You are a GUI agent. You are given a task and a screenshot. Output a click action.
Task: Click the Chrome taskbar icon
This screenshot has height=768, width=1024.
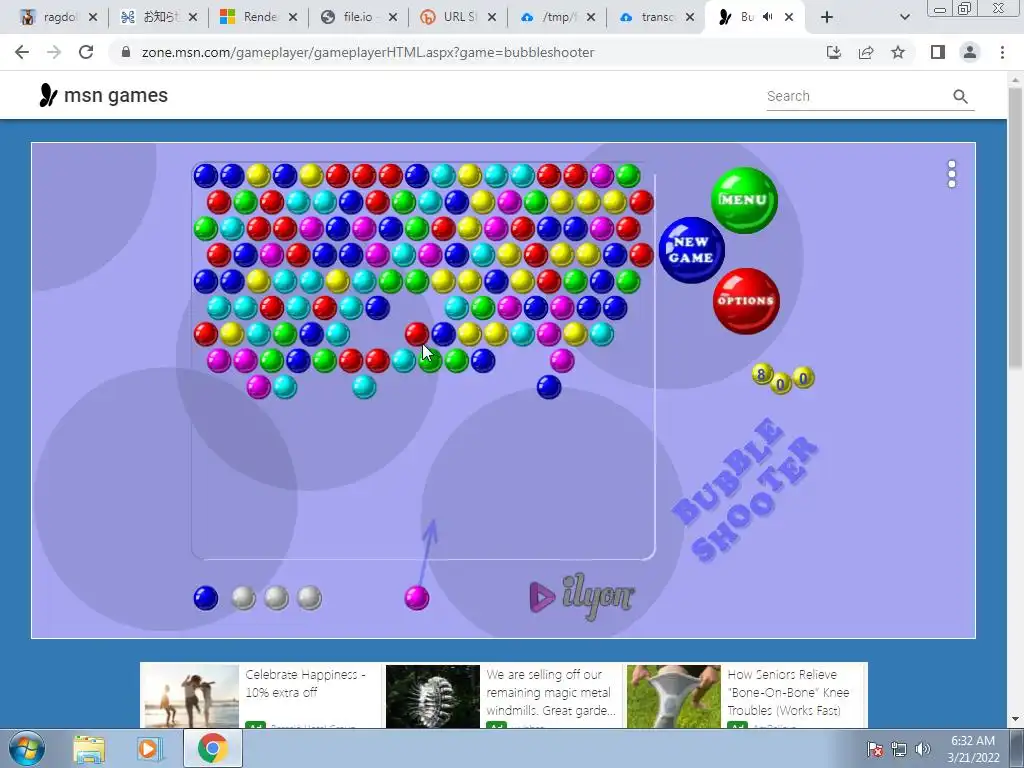tap(213, 748)
